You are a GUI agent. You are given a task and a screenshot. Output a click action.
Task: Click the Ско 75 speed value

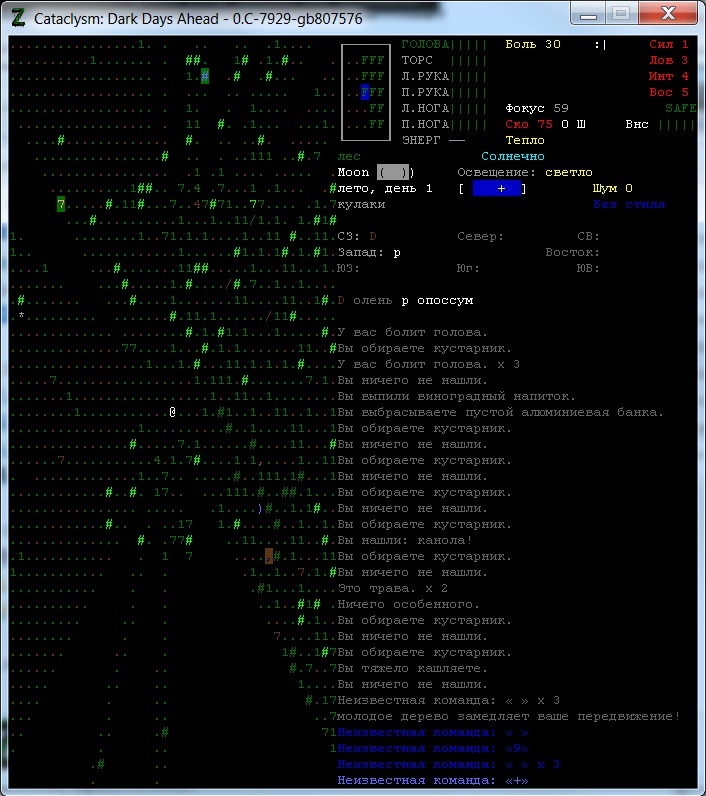pos(529,124)
